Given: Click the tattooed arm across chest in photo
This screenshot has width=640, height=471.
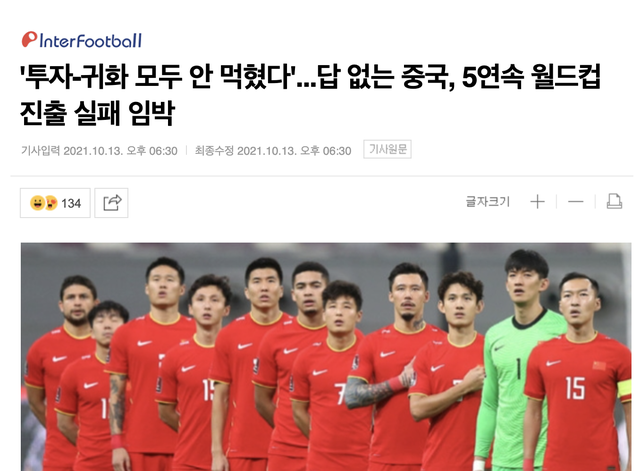Looking at the screenshot, I should [x=375, y=391].
